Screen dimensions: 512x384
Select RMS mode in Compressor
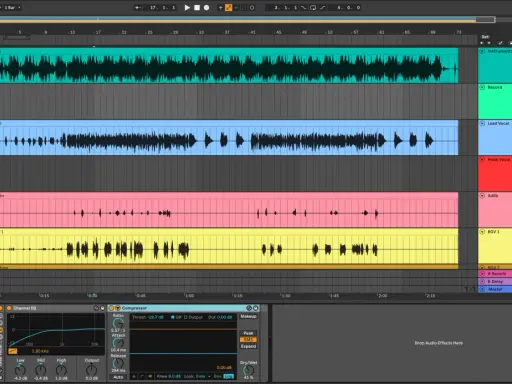coord(248,340)
